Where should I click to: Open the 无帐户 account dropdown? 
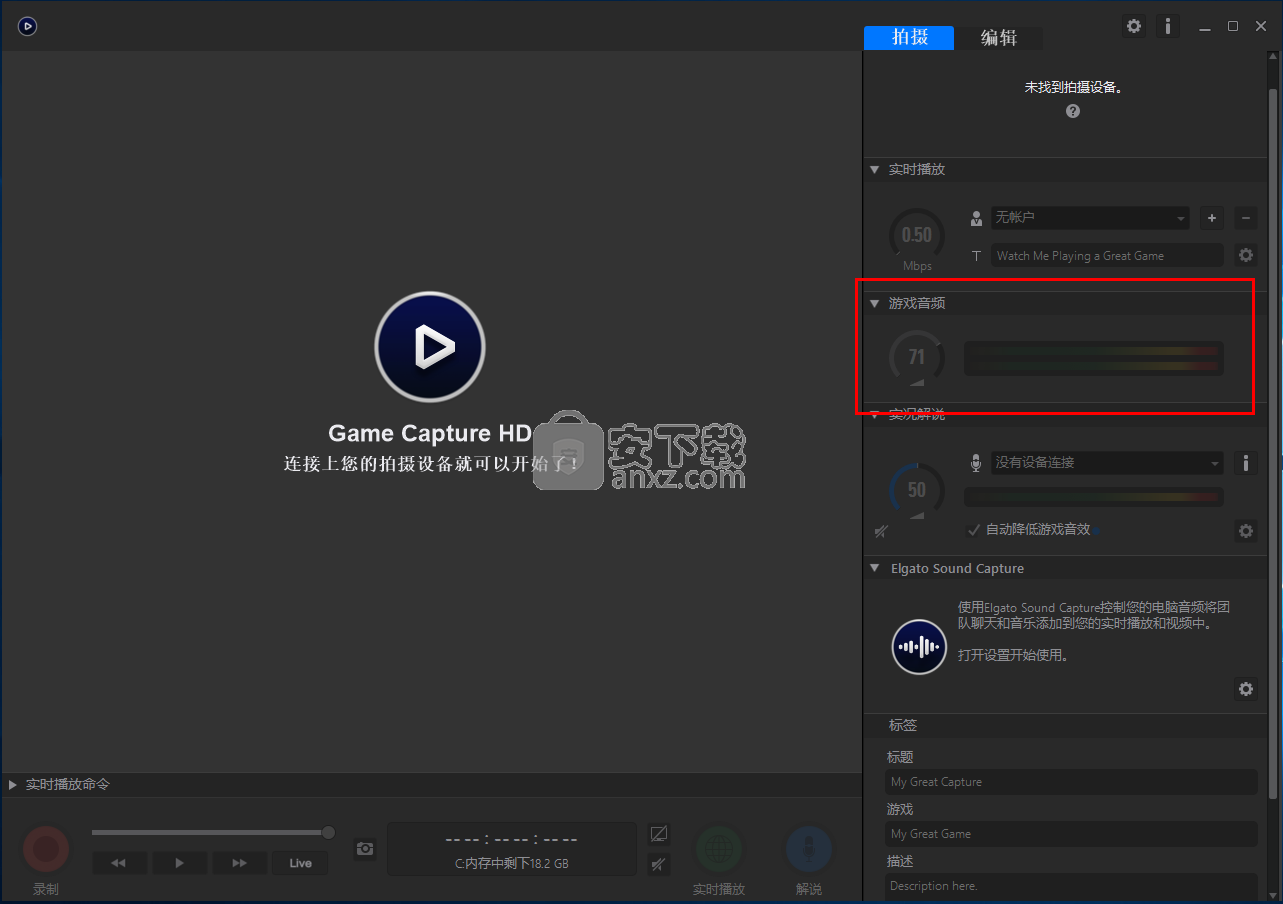tap(1090, 217)
